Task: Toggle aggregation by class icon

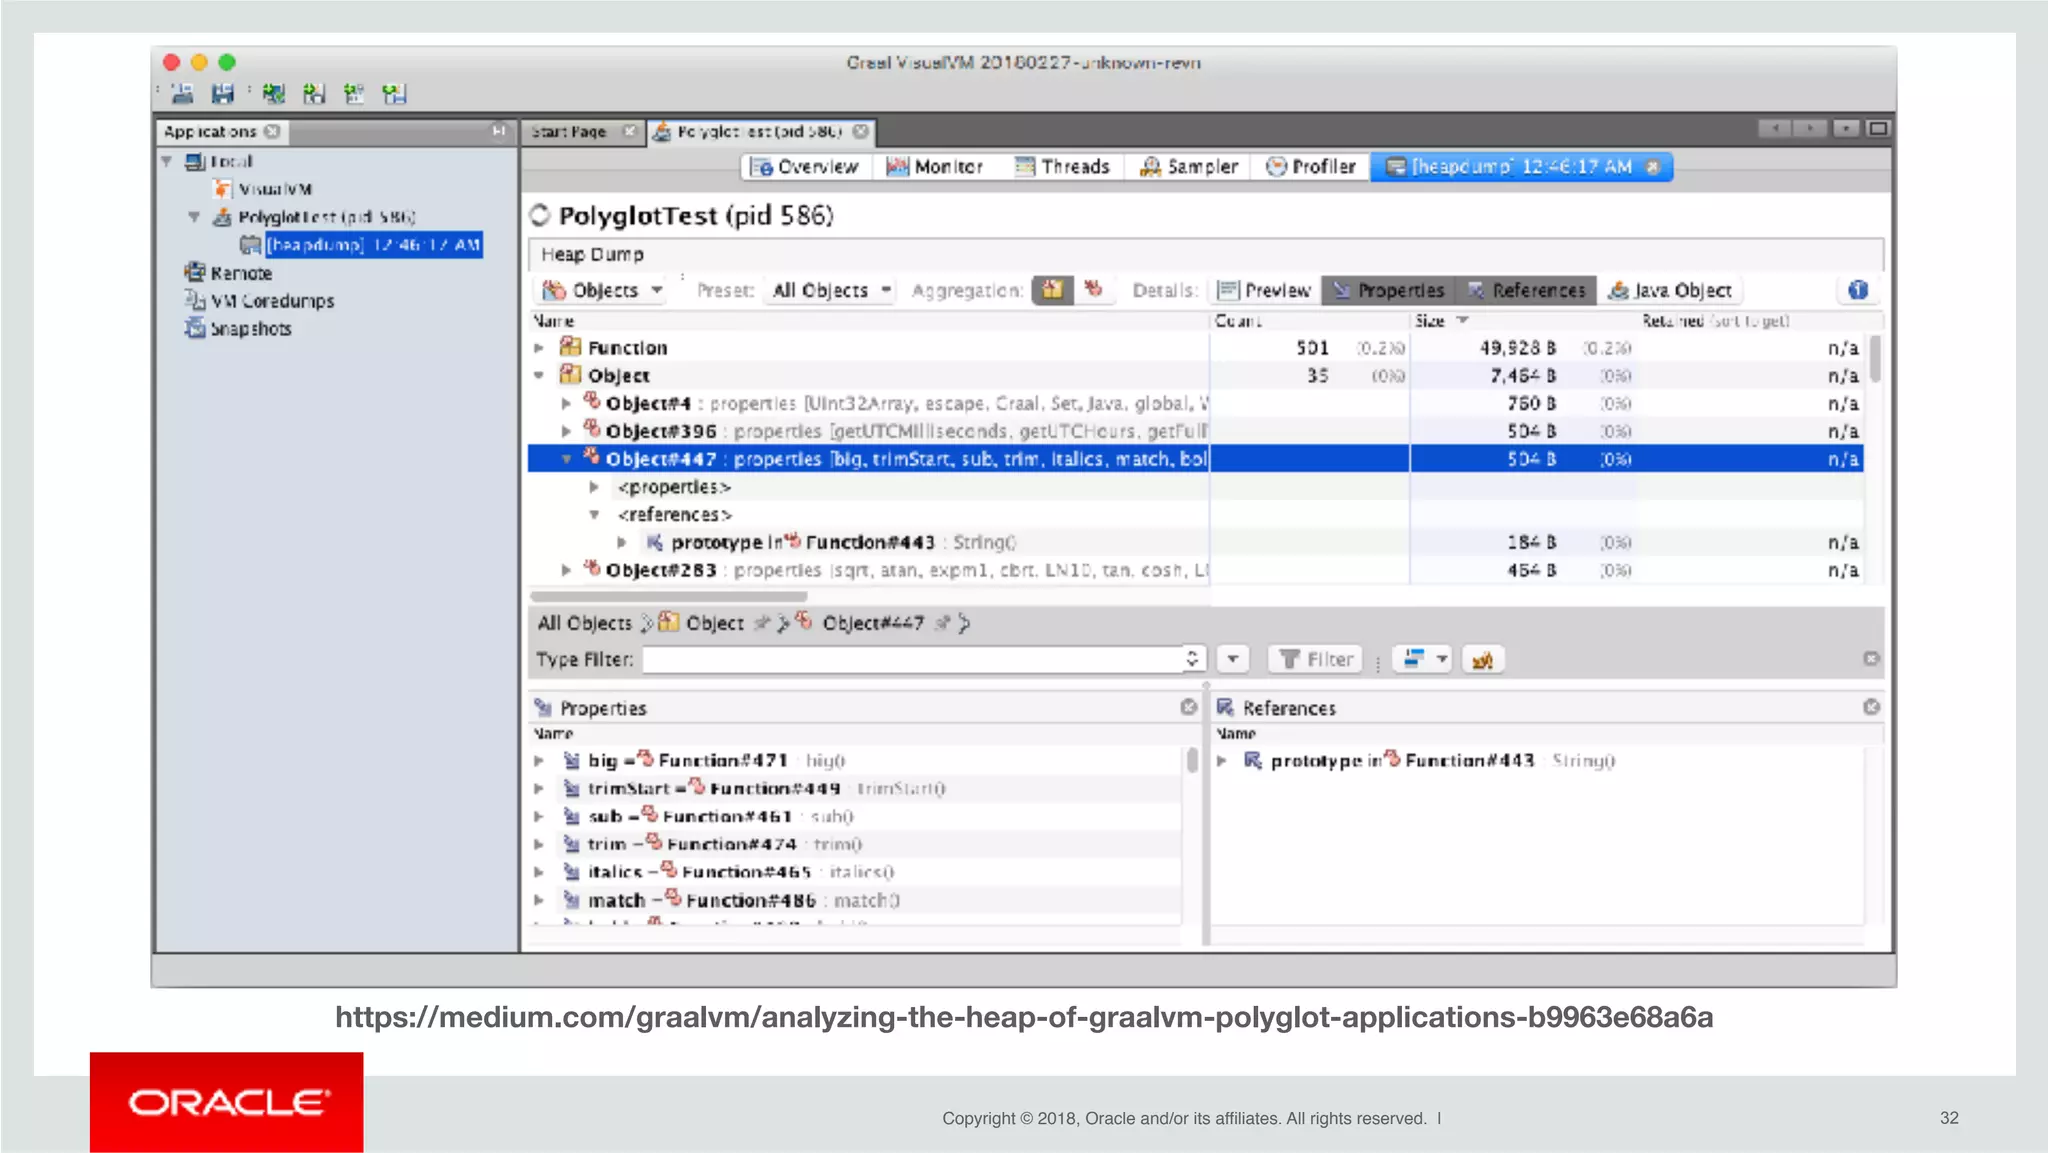Action: [x=1052, y=290]
